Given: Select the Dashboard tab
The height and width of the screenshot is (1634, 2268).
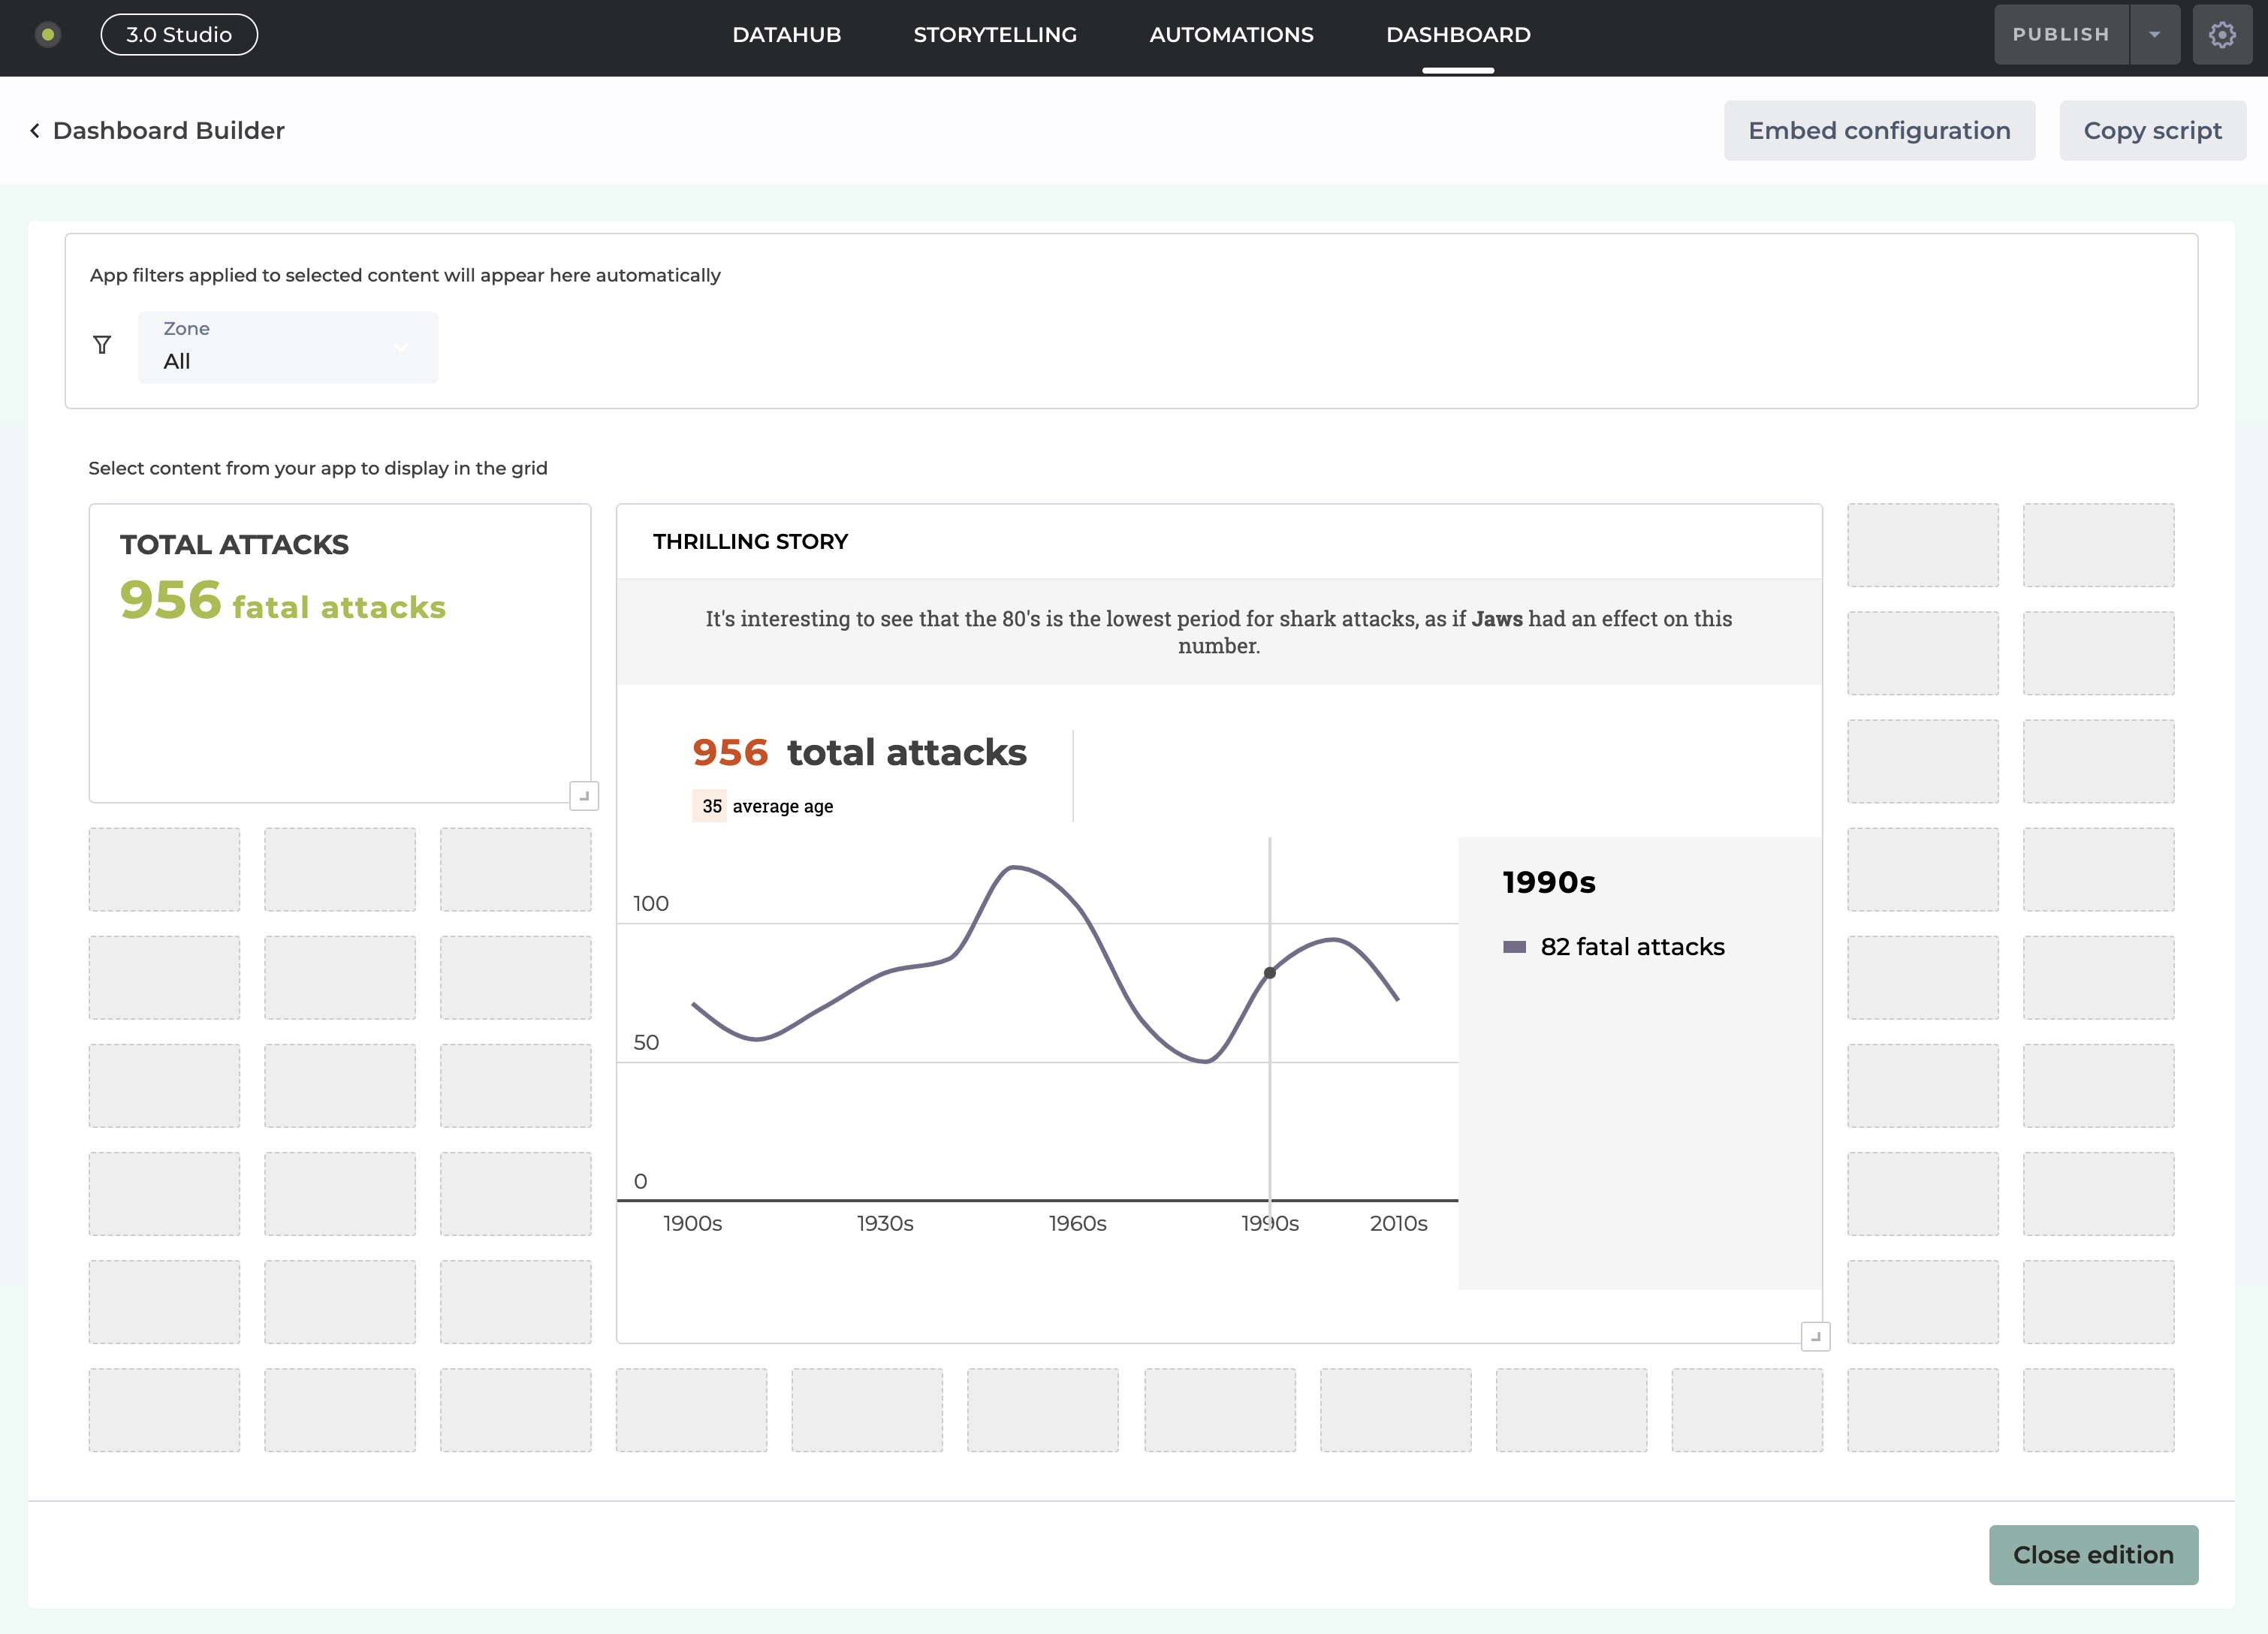Looking at the screenshot, I should [1457, 35].
